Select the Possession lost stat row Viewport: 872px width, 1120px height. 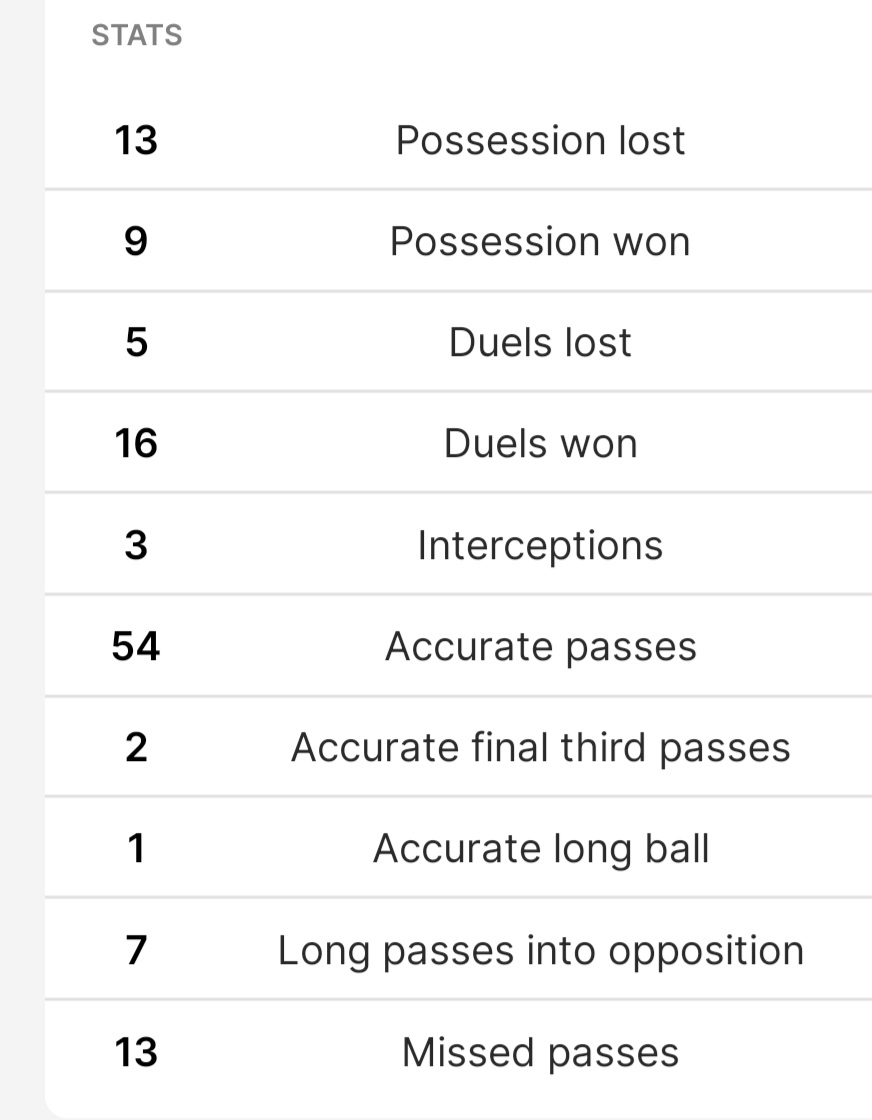[x=458, y=139]
